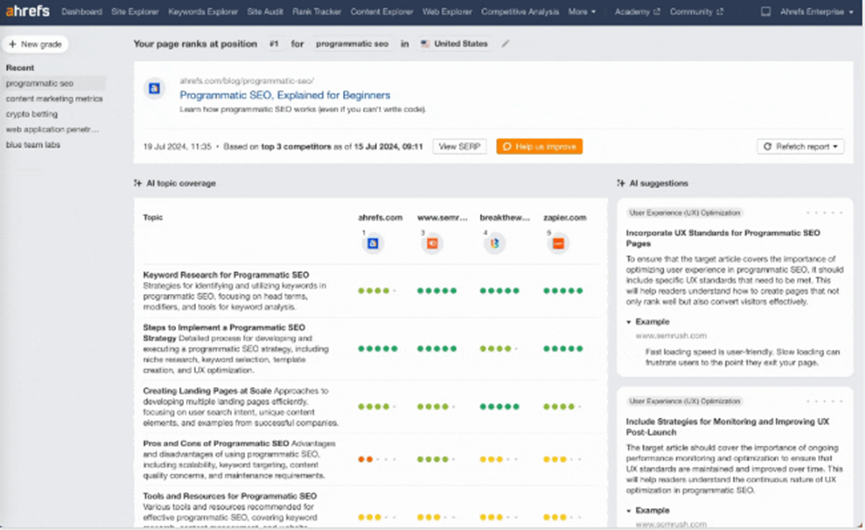Click ahrefs.com score dots for Keyword Research

[x=377, y=291]
